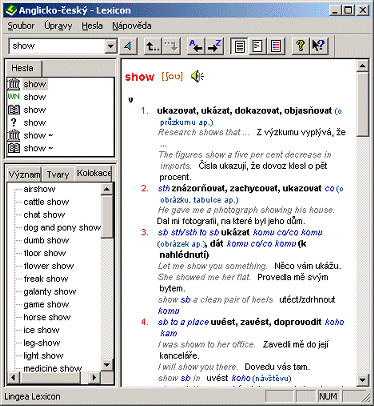
Task: Click collocations list scroll left arrow
Action: click(13, 377)
